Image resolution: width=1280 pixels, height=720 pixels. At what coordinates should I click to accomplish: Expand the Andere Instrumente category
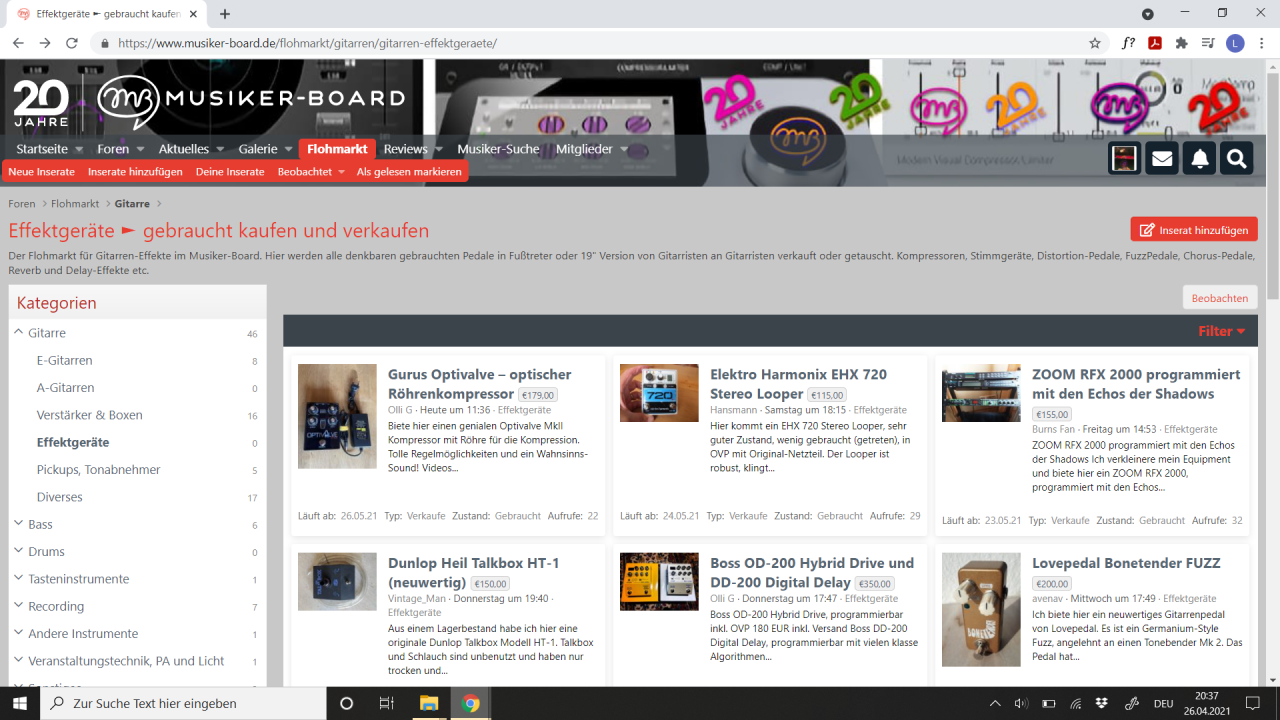point(18,633)
